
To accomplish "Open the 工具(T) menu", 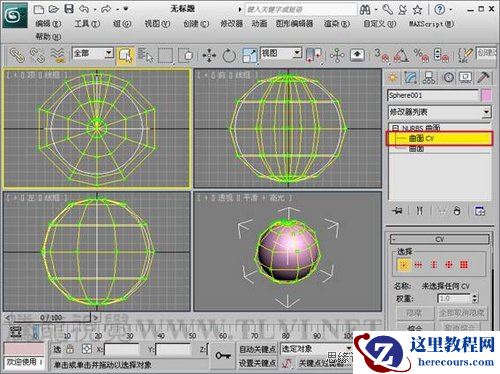I will point(87,24).
